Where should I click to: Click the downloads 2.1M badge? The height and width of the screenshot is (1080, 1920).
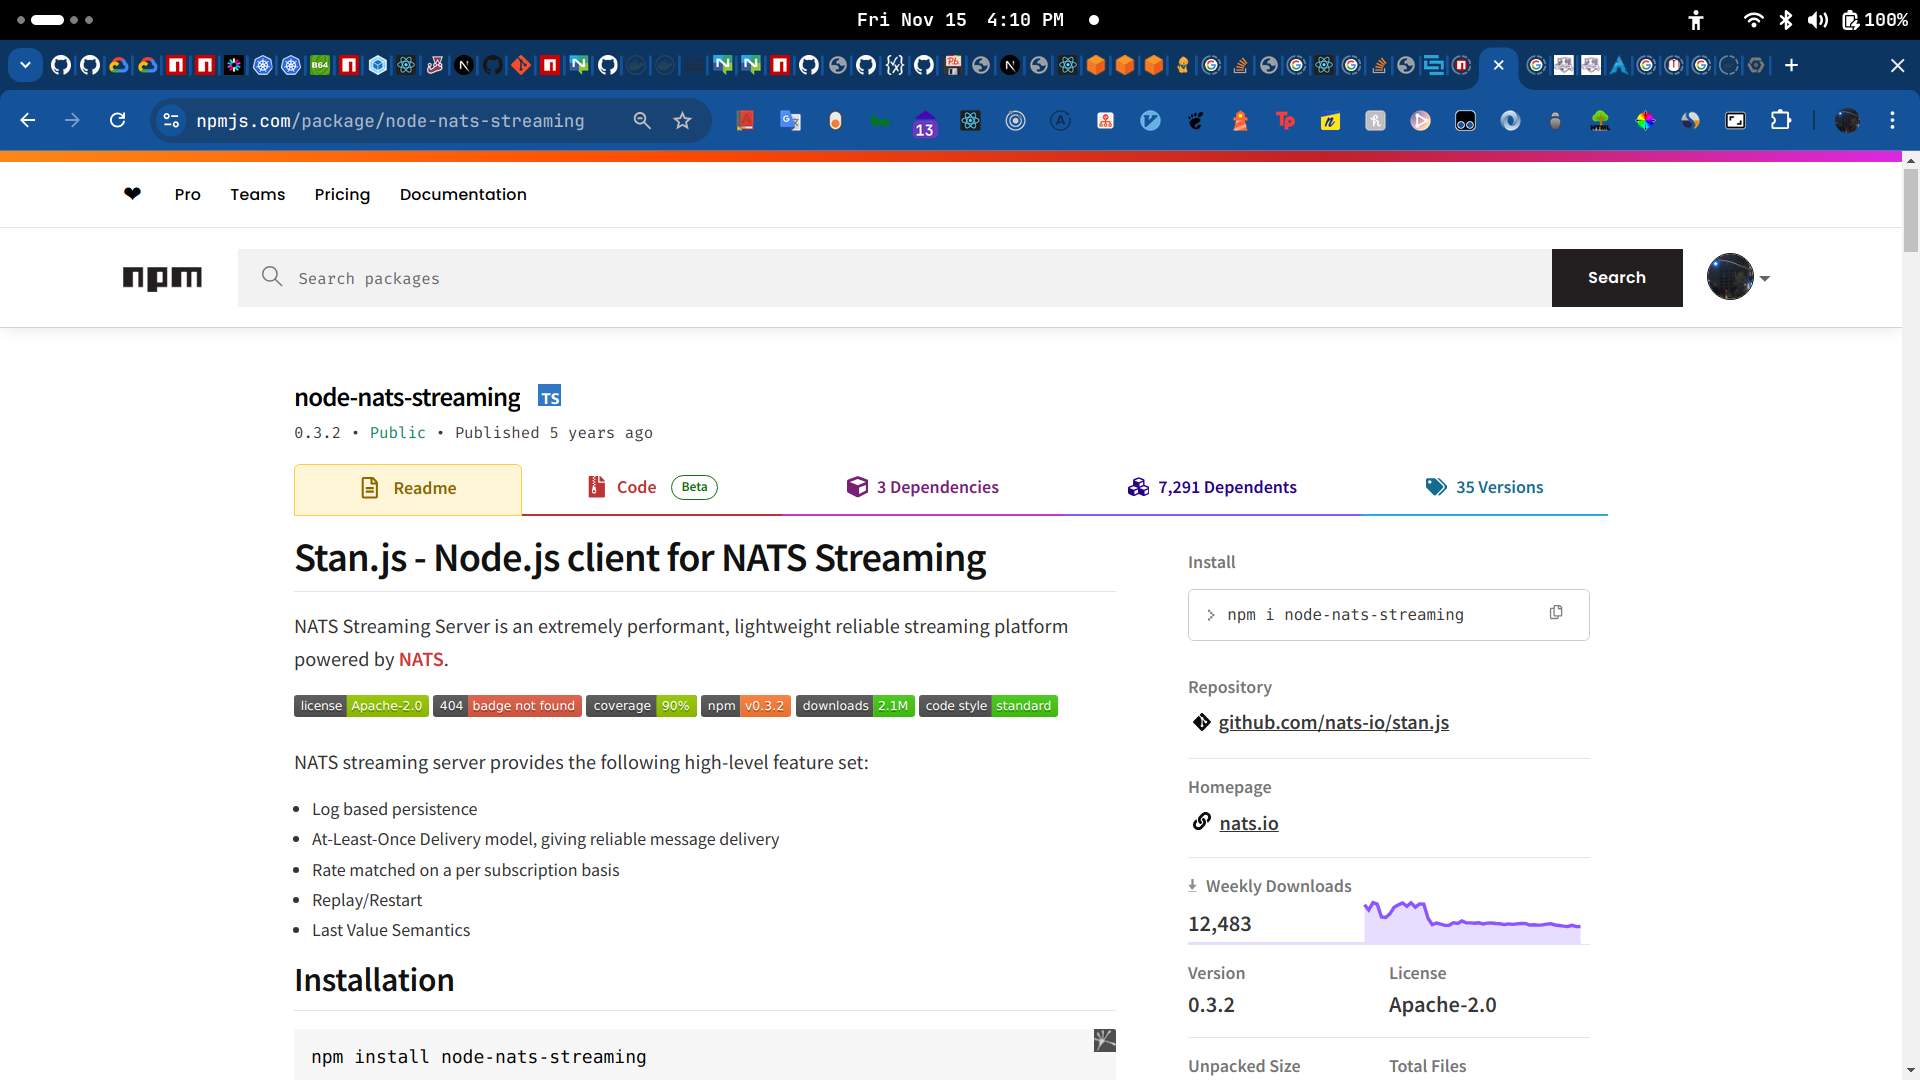(855, 706)
